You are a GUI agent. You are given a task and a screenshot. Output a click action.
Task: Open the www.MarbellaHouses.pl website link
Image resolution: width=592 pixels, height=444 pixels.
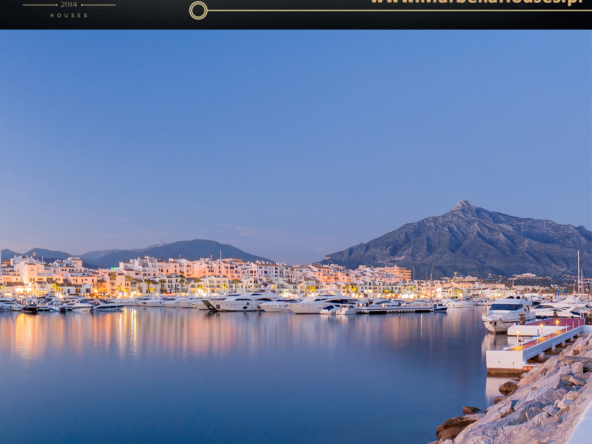pyautogui.click(x=477, y=2)
